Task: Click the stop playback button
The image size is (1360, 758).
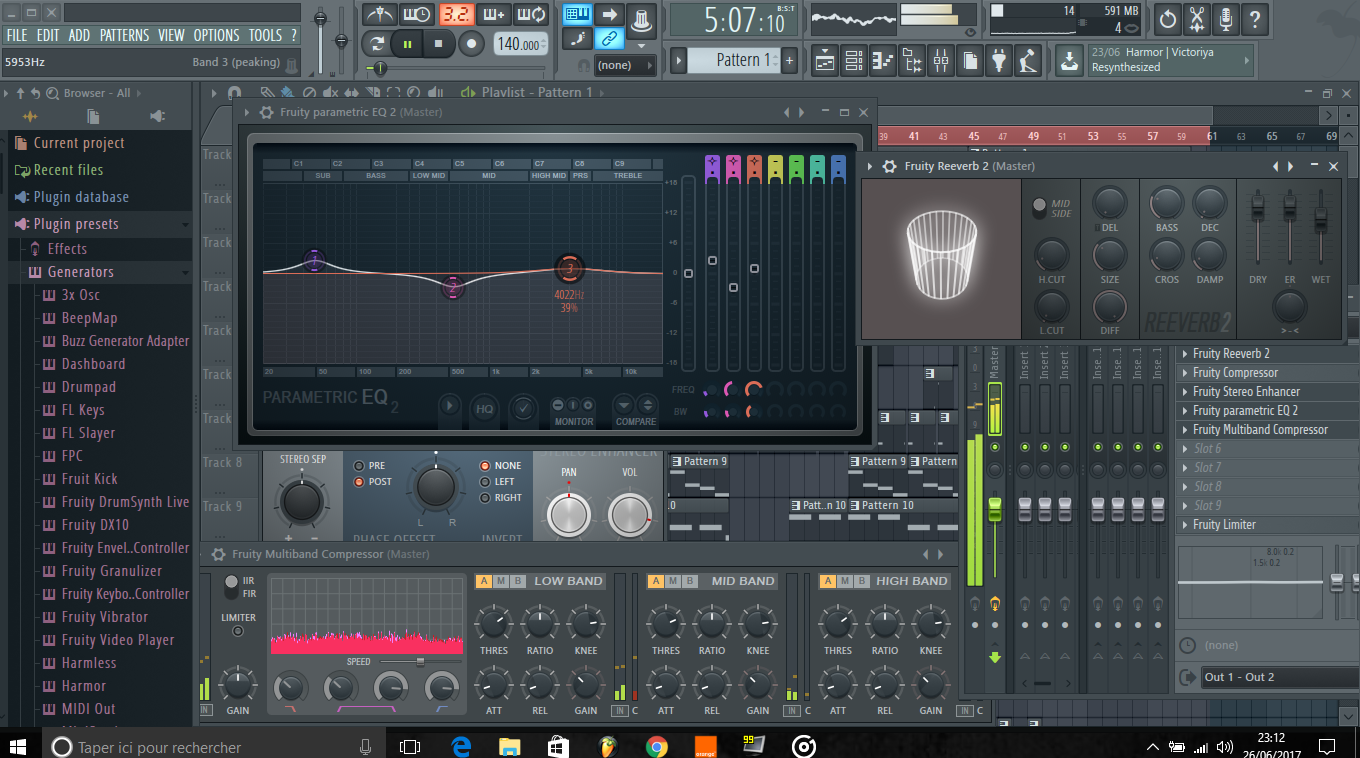Action: 438,44
